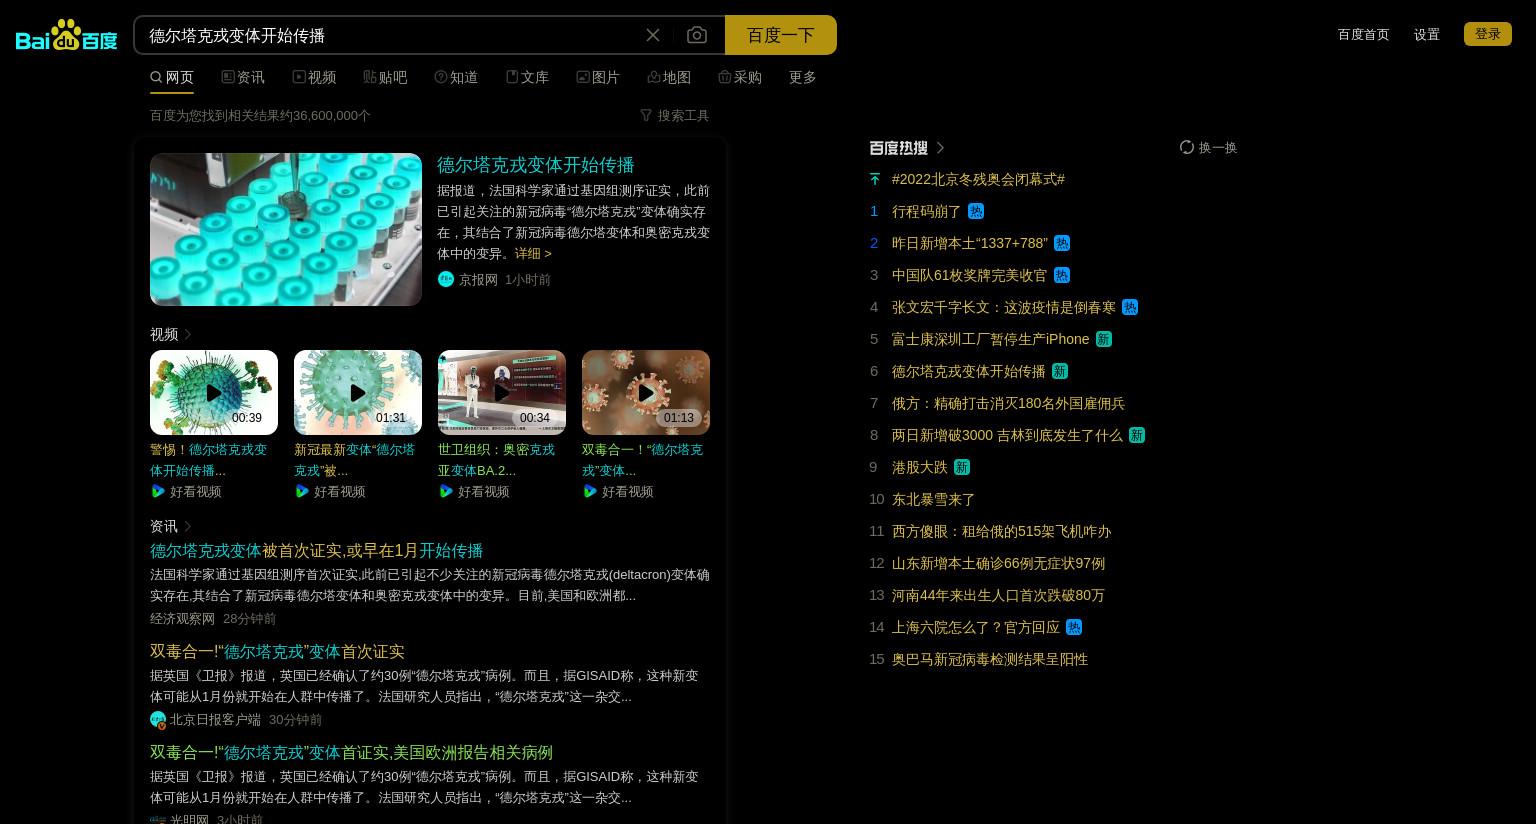Screen dimensions: 1536x824
Task: Play the 00:34 video thumbnail
Action: pos(502,392)
